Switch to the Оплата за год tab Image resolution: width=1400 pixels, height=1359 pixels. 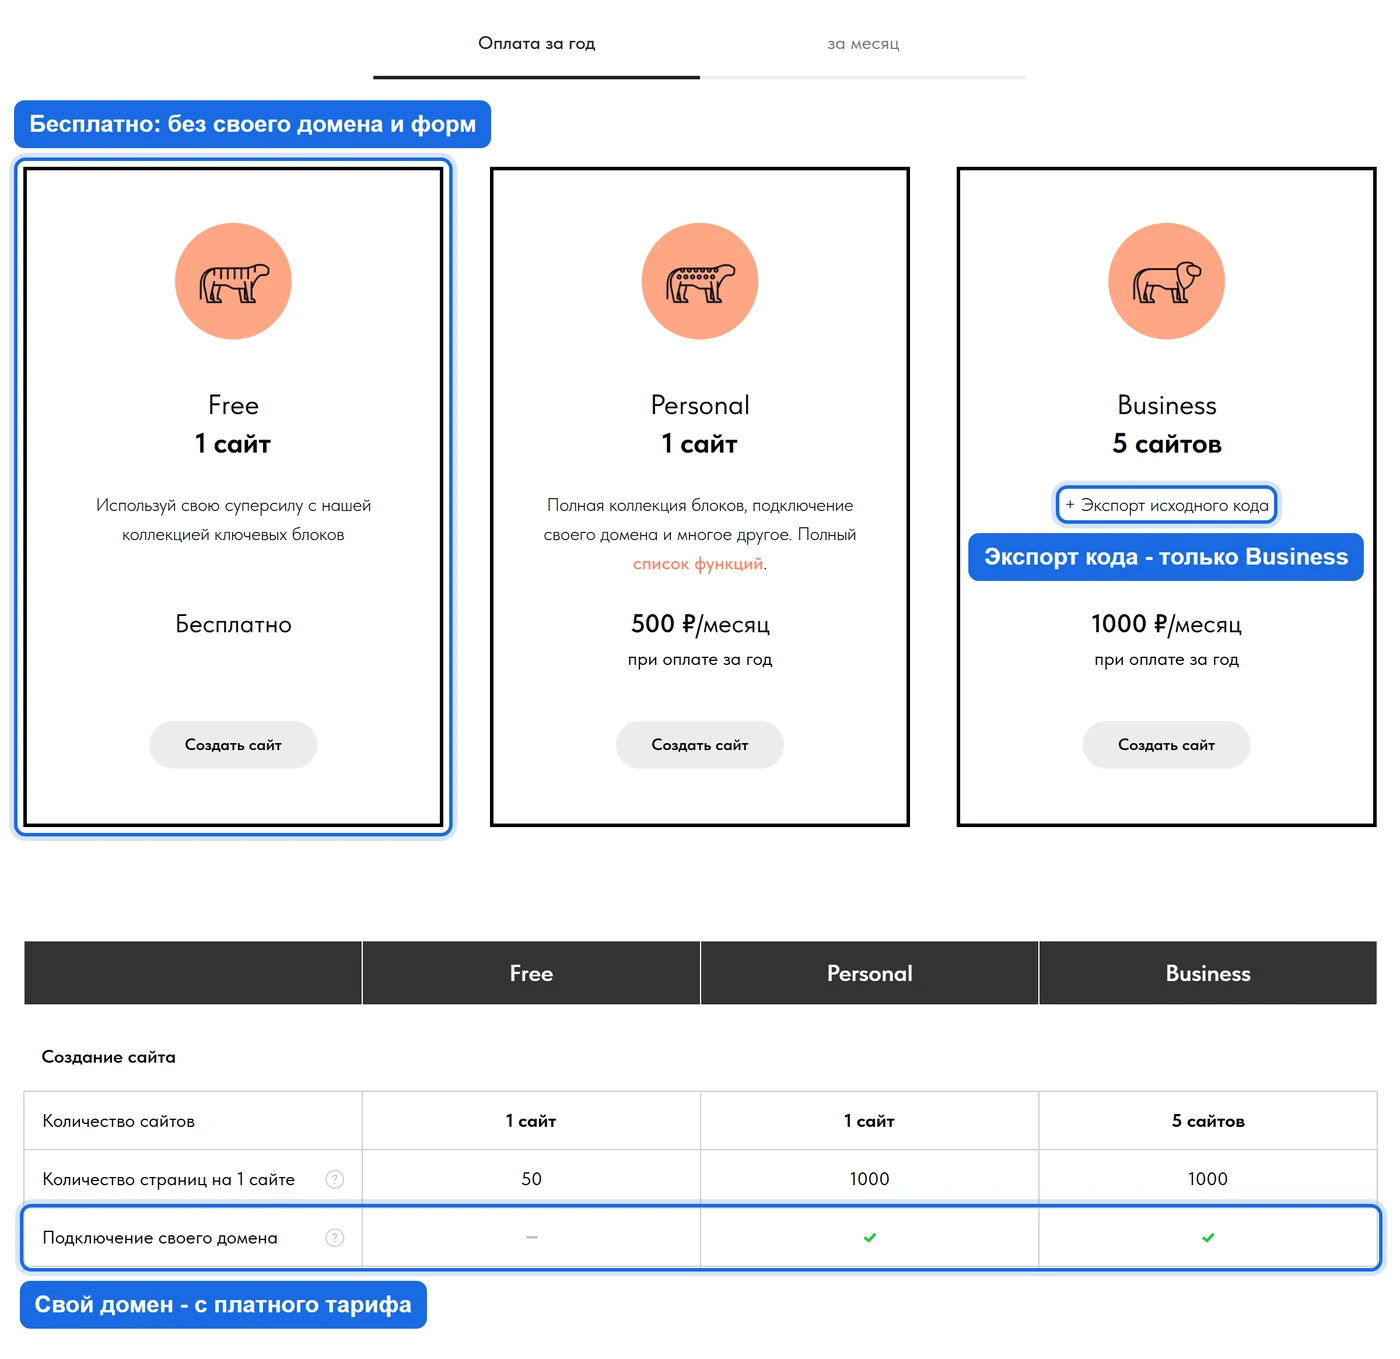pos(537,44)
